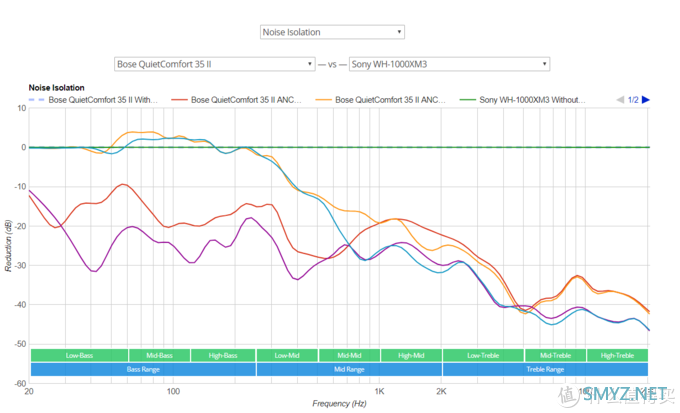Screen dimensions: 680x413
Task: Toggle red Bose QuietComfort 35 II ANC legend
Action: tap(236, 100)
